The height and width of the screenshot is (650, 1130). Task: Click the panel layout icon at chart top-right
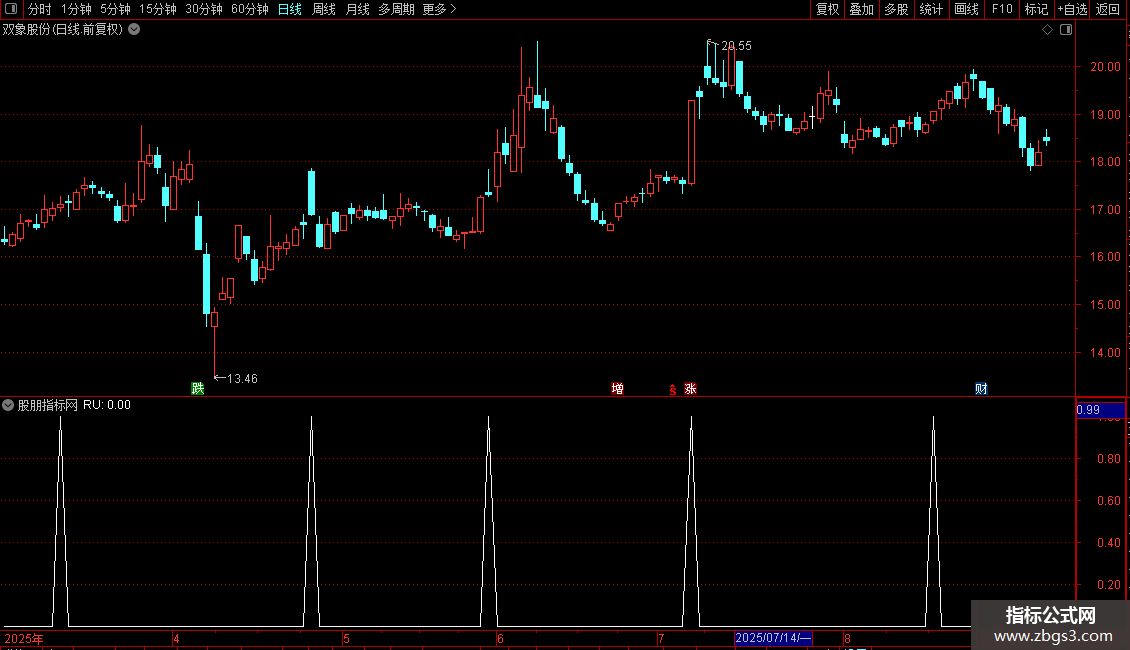[x=1066, y=30]
